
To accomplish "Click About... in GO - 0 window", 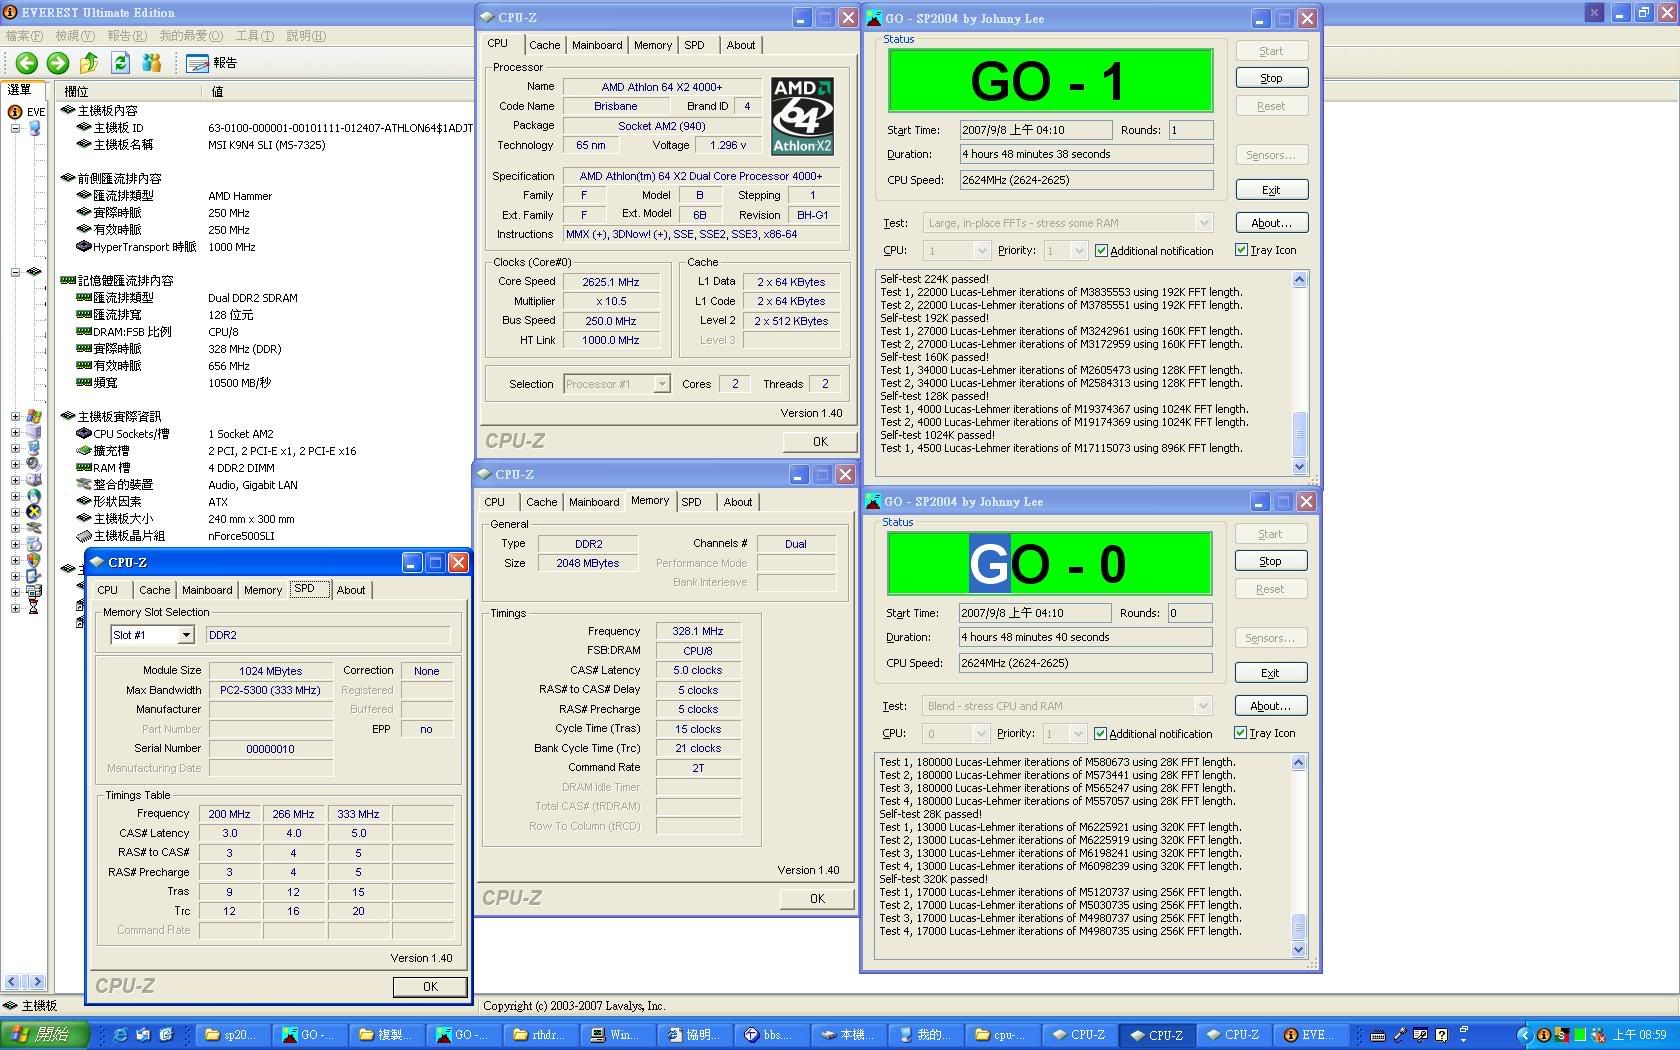I will [1270, 706].
